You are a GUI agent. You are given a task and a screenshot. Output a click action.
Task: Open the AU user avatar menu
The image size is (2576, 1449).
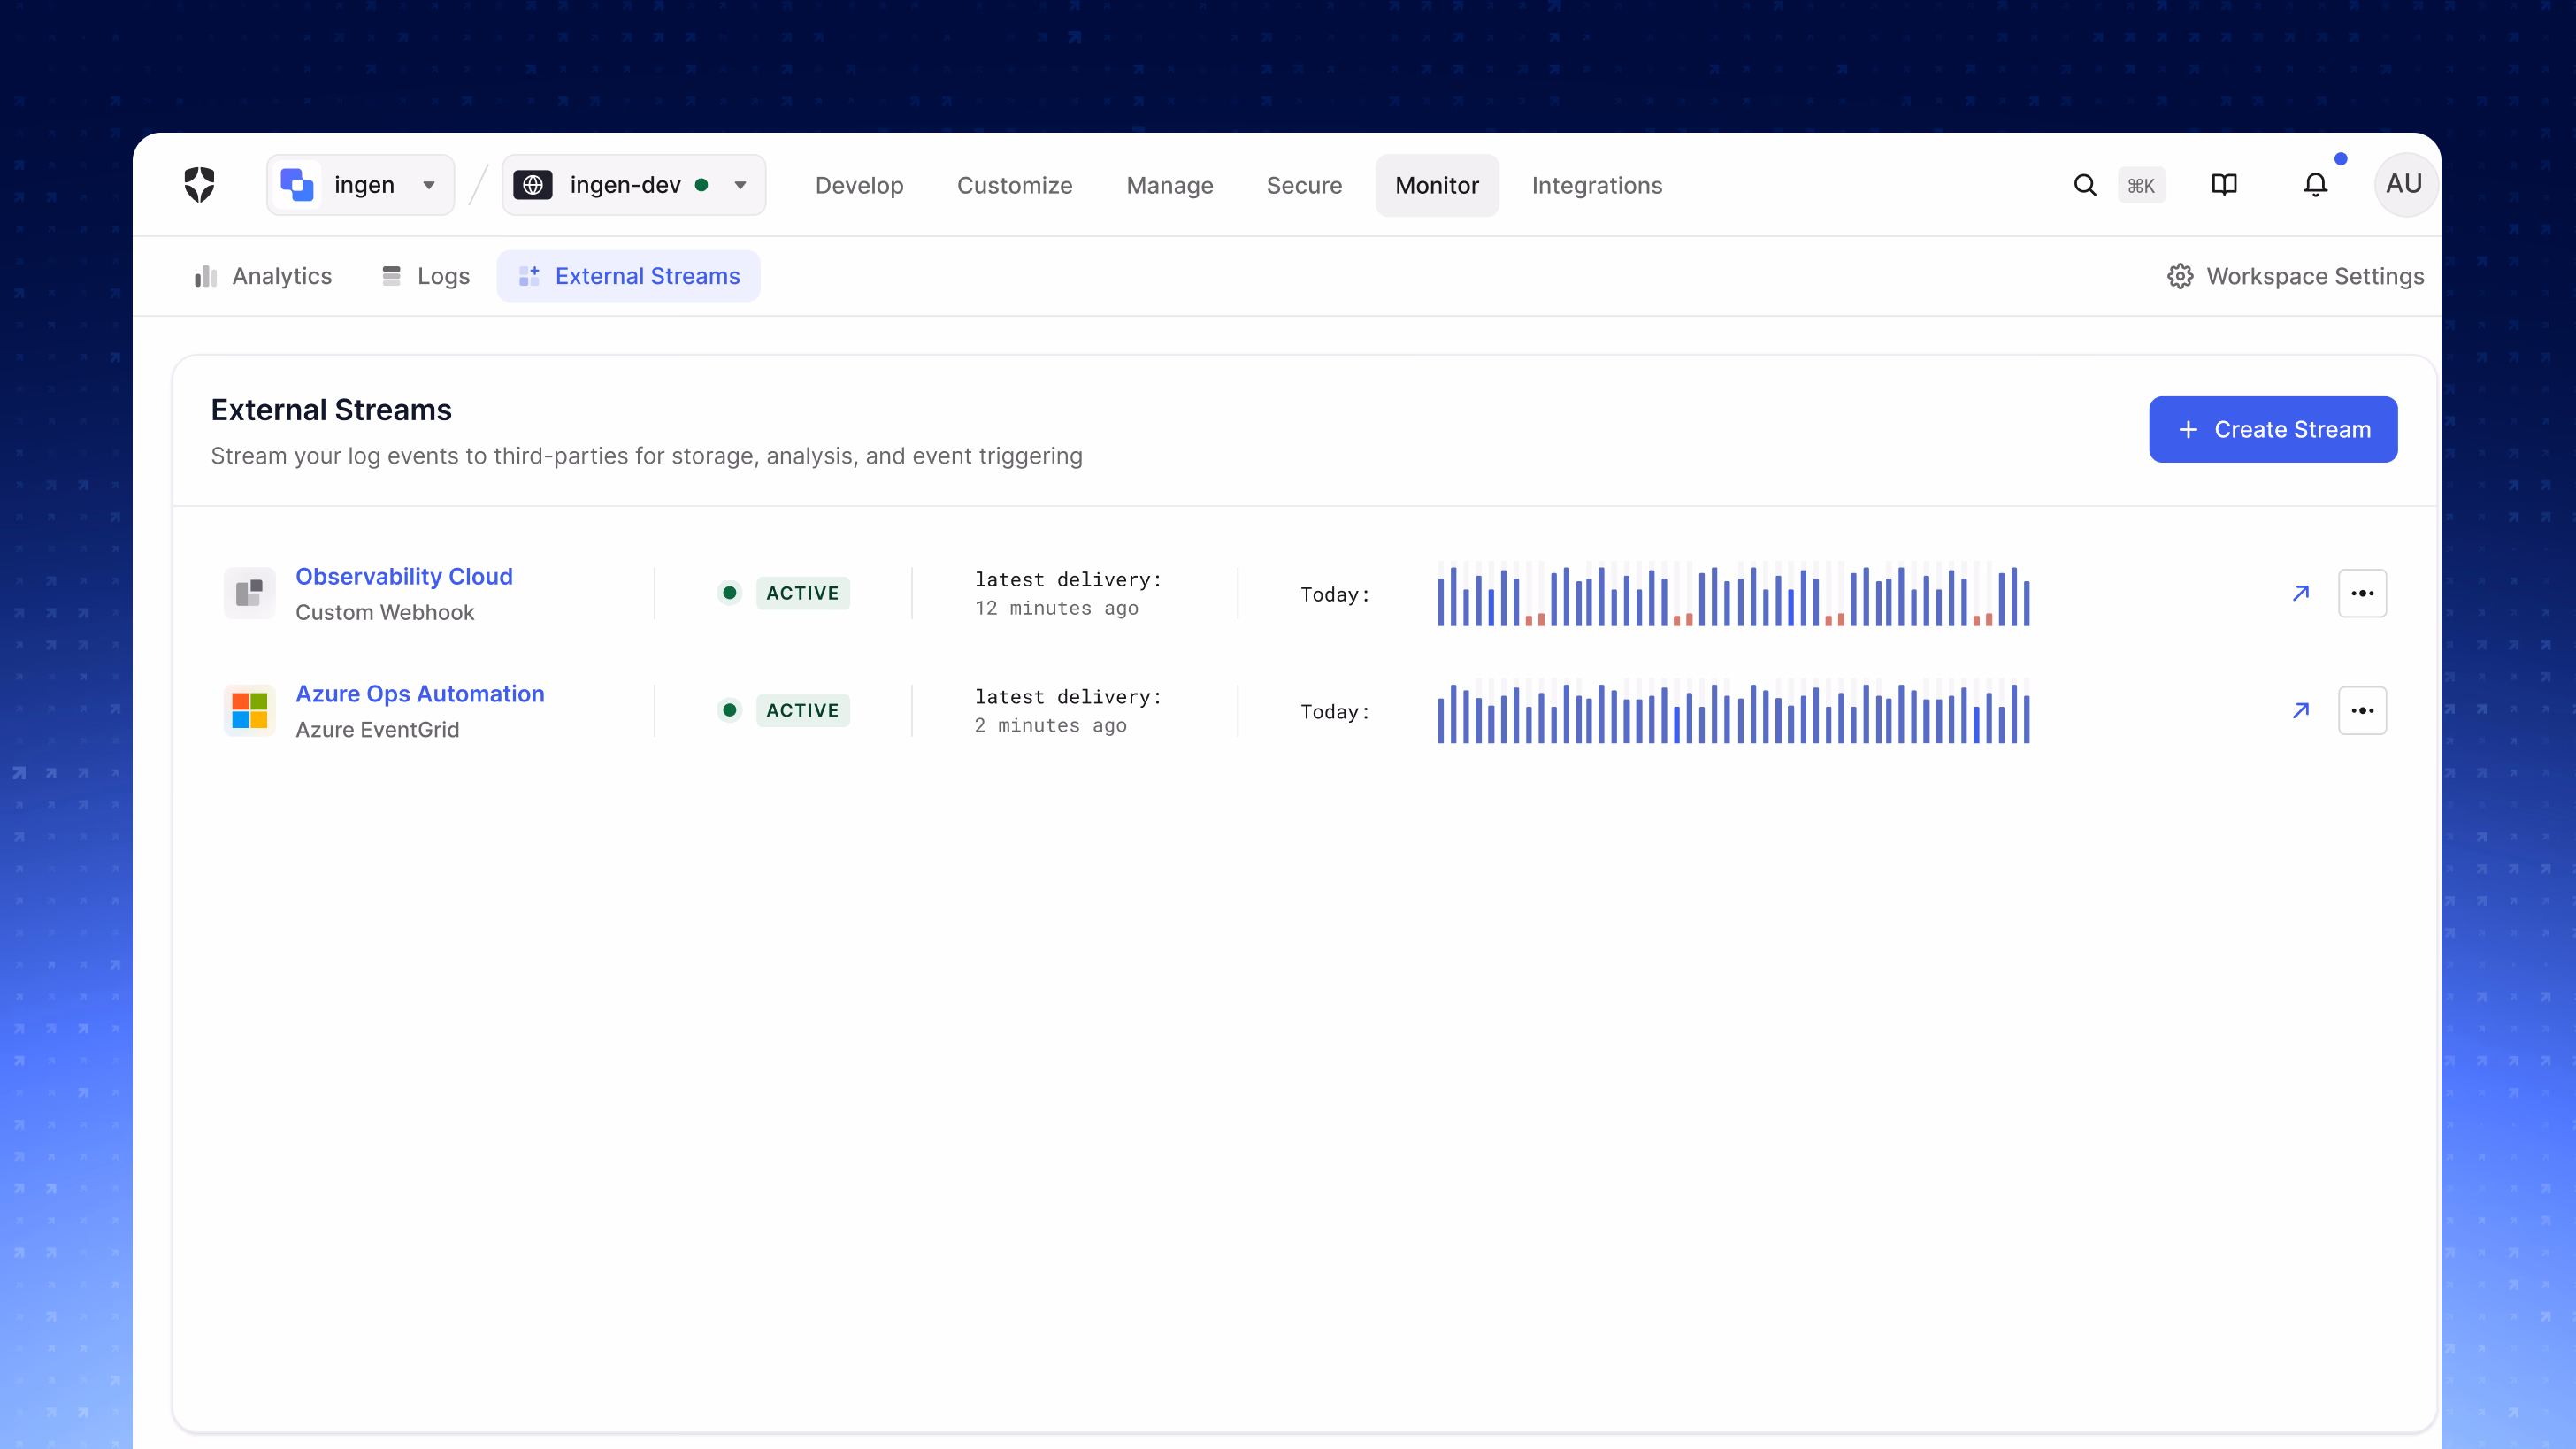tap(2404, 185)
